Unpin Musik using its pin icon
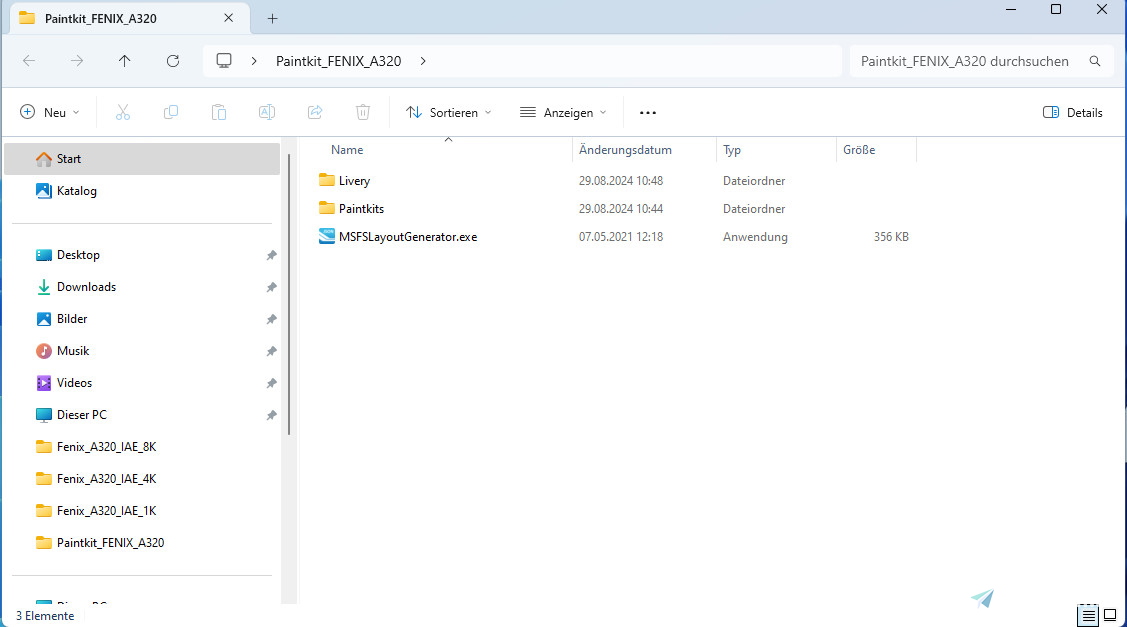1127x627 pixels. (271, 352)
